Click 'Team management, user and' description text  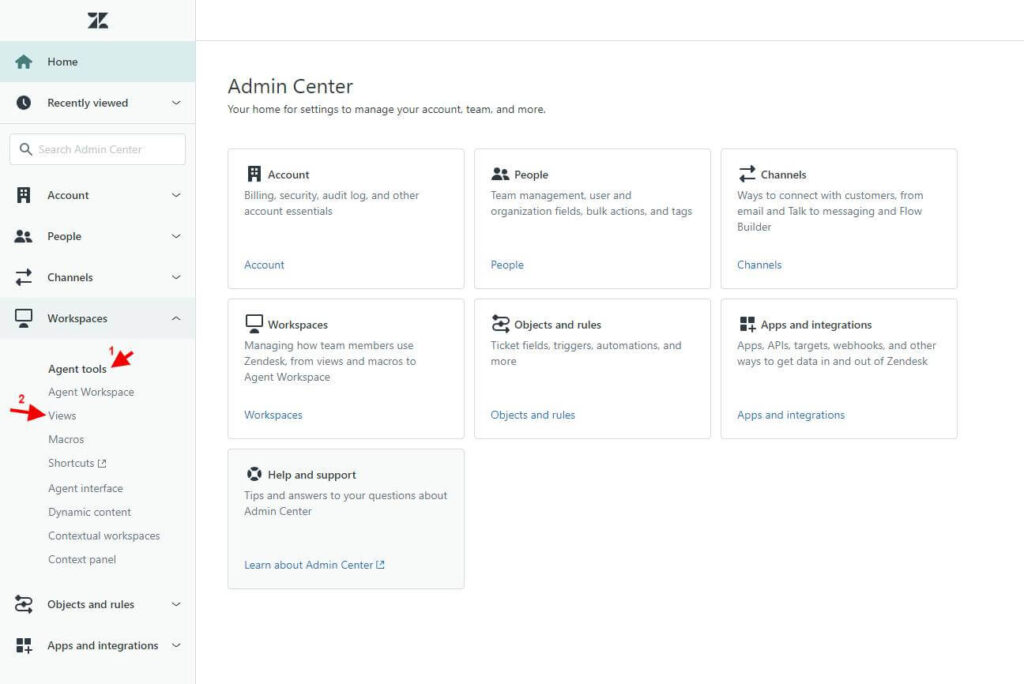point(591,203)
